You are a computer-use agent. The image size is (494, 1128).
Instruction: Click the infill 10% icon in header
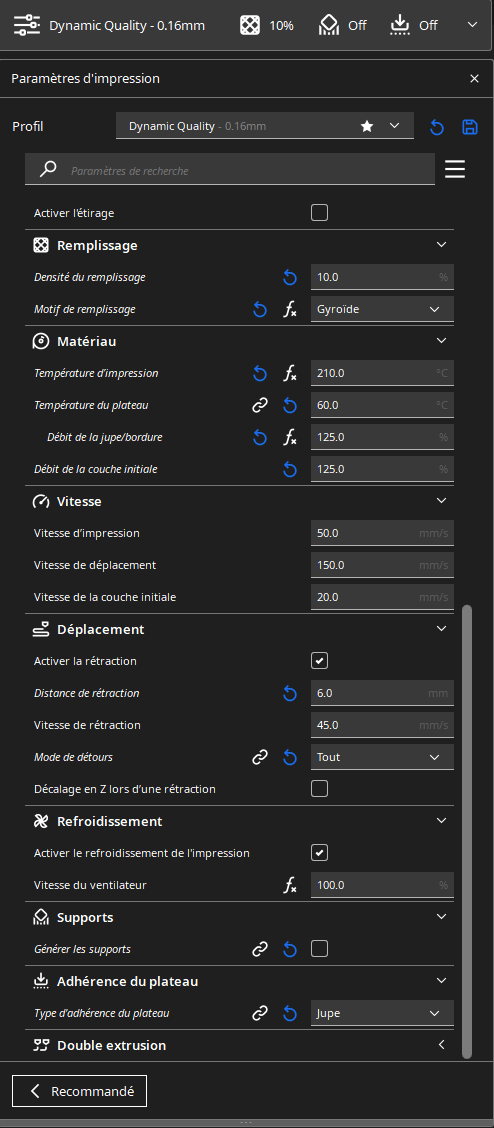tap(250, 25)
